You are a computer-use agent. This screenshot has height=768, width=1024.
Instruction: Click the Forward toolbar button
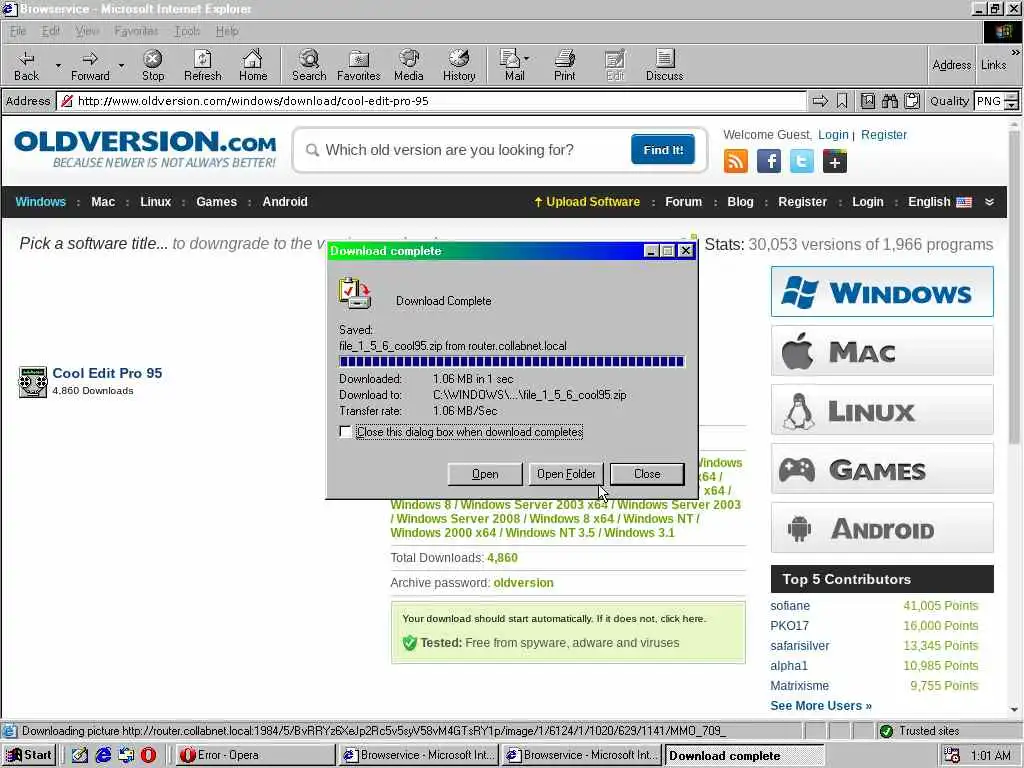point(90,66)
